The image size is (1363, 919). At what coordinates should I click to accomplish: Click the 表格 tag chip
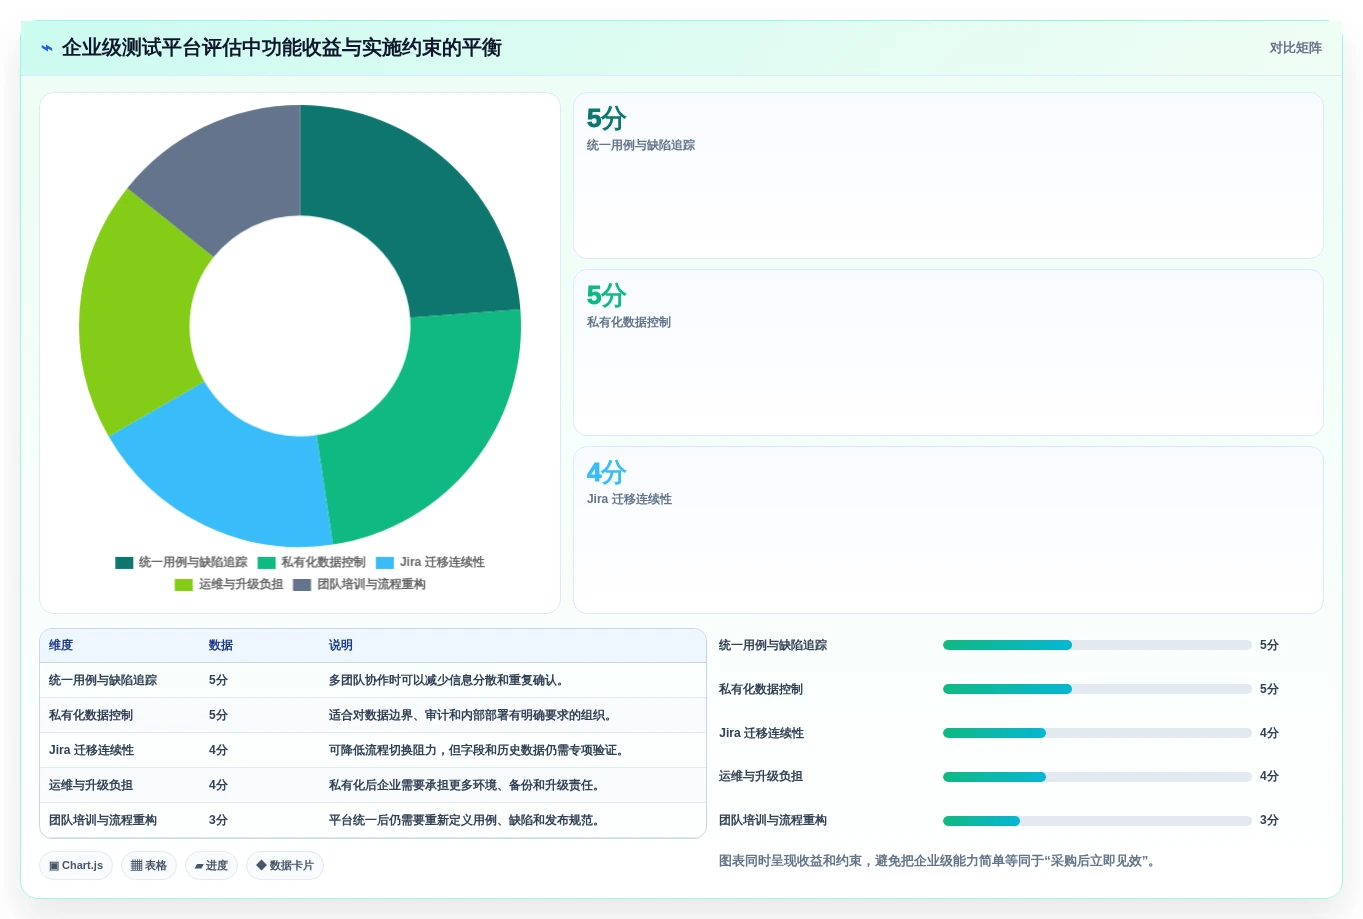(x=149, y=866)
